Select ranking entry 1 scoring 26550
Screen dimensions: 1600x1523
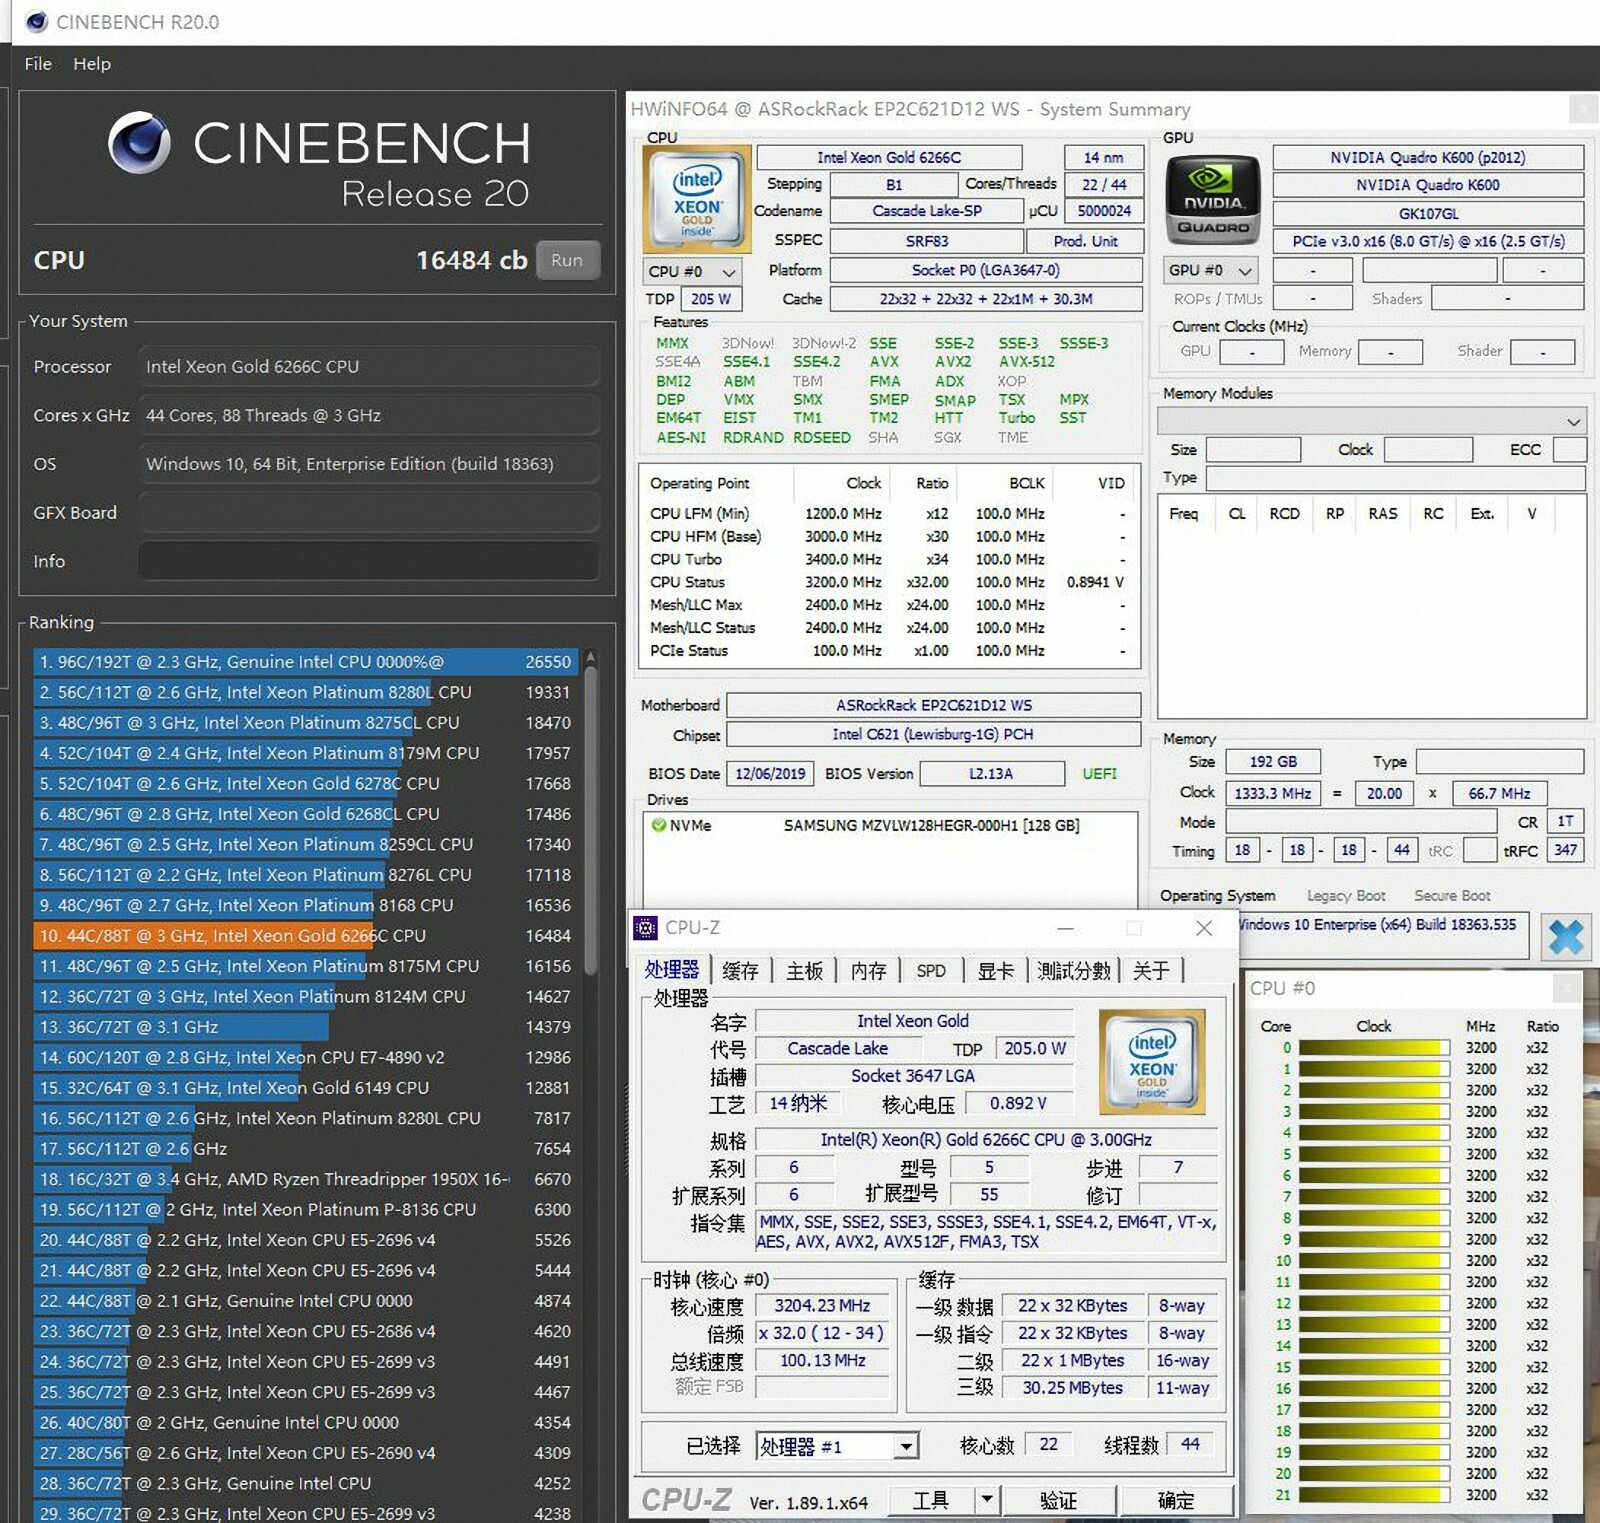[x=306, y=662]
